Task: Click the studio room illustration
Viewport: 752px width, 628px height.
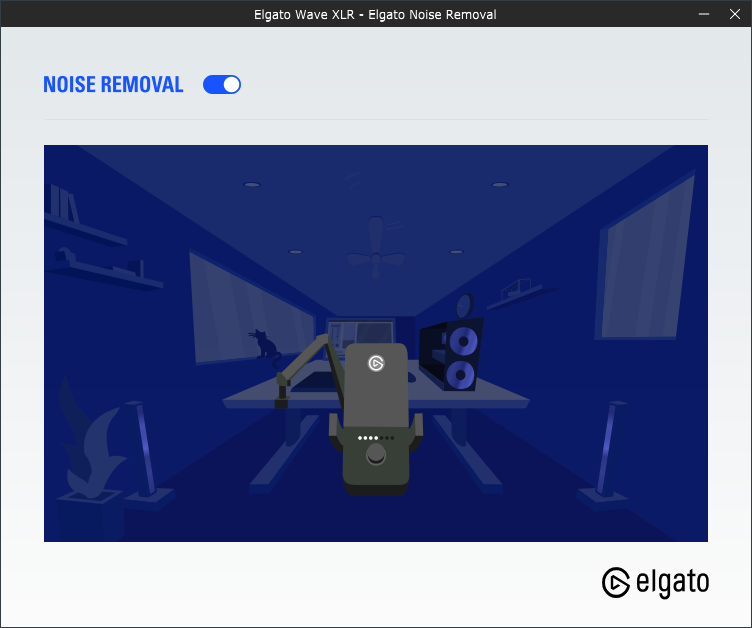Action: click(x=376, y=343)
